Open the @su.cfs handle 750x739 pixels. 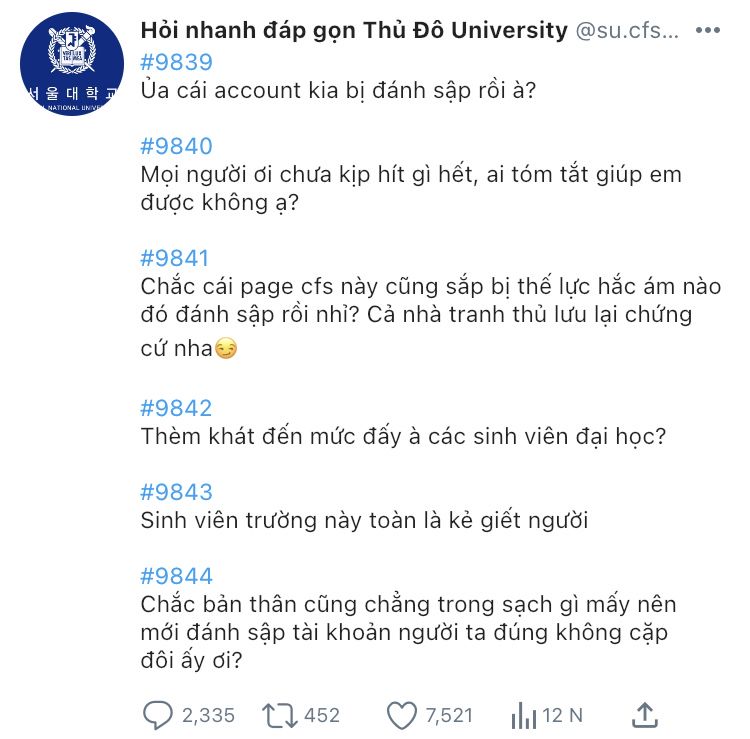(627, 31)
